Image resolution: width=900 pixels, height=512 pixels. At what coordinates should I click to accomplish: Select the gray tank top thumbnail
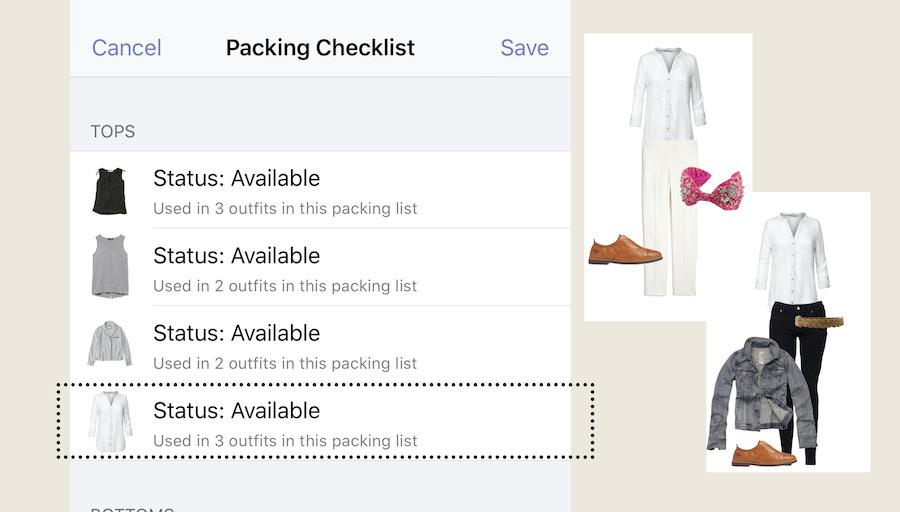pos(110,266)
